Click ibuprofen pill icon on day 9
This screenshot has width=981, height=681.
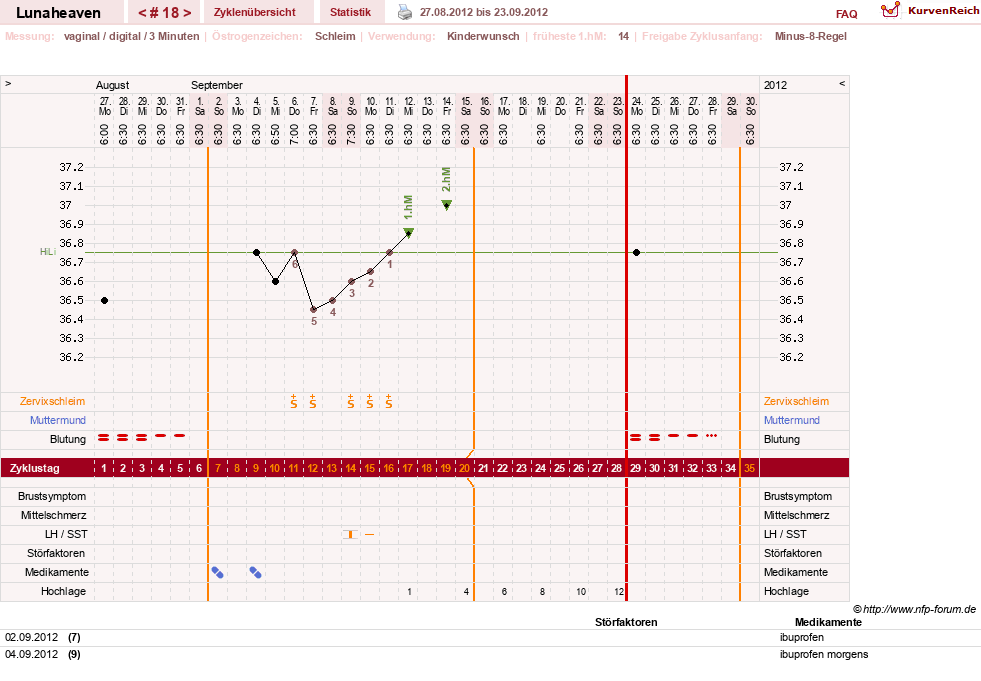click(x=255, y=572)
